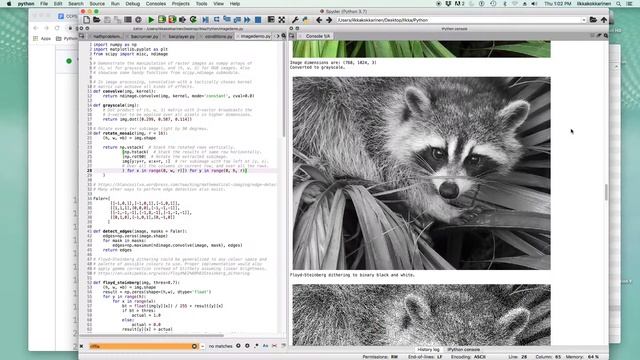This screenshot has width=640, height=360.
Task: Toggle the replace option in find bar
Action: click(284, 346)
